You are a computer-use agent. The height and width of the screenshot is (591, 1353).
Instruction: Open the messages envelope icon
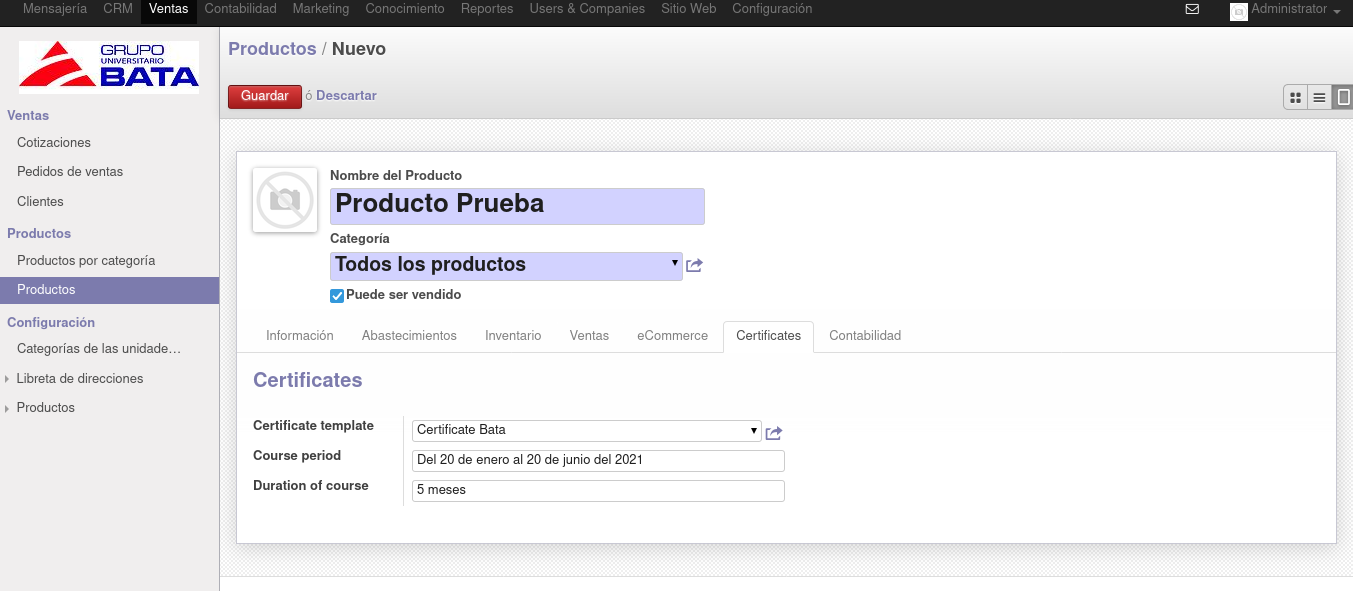1192,9
